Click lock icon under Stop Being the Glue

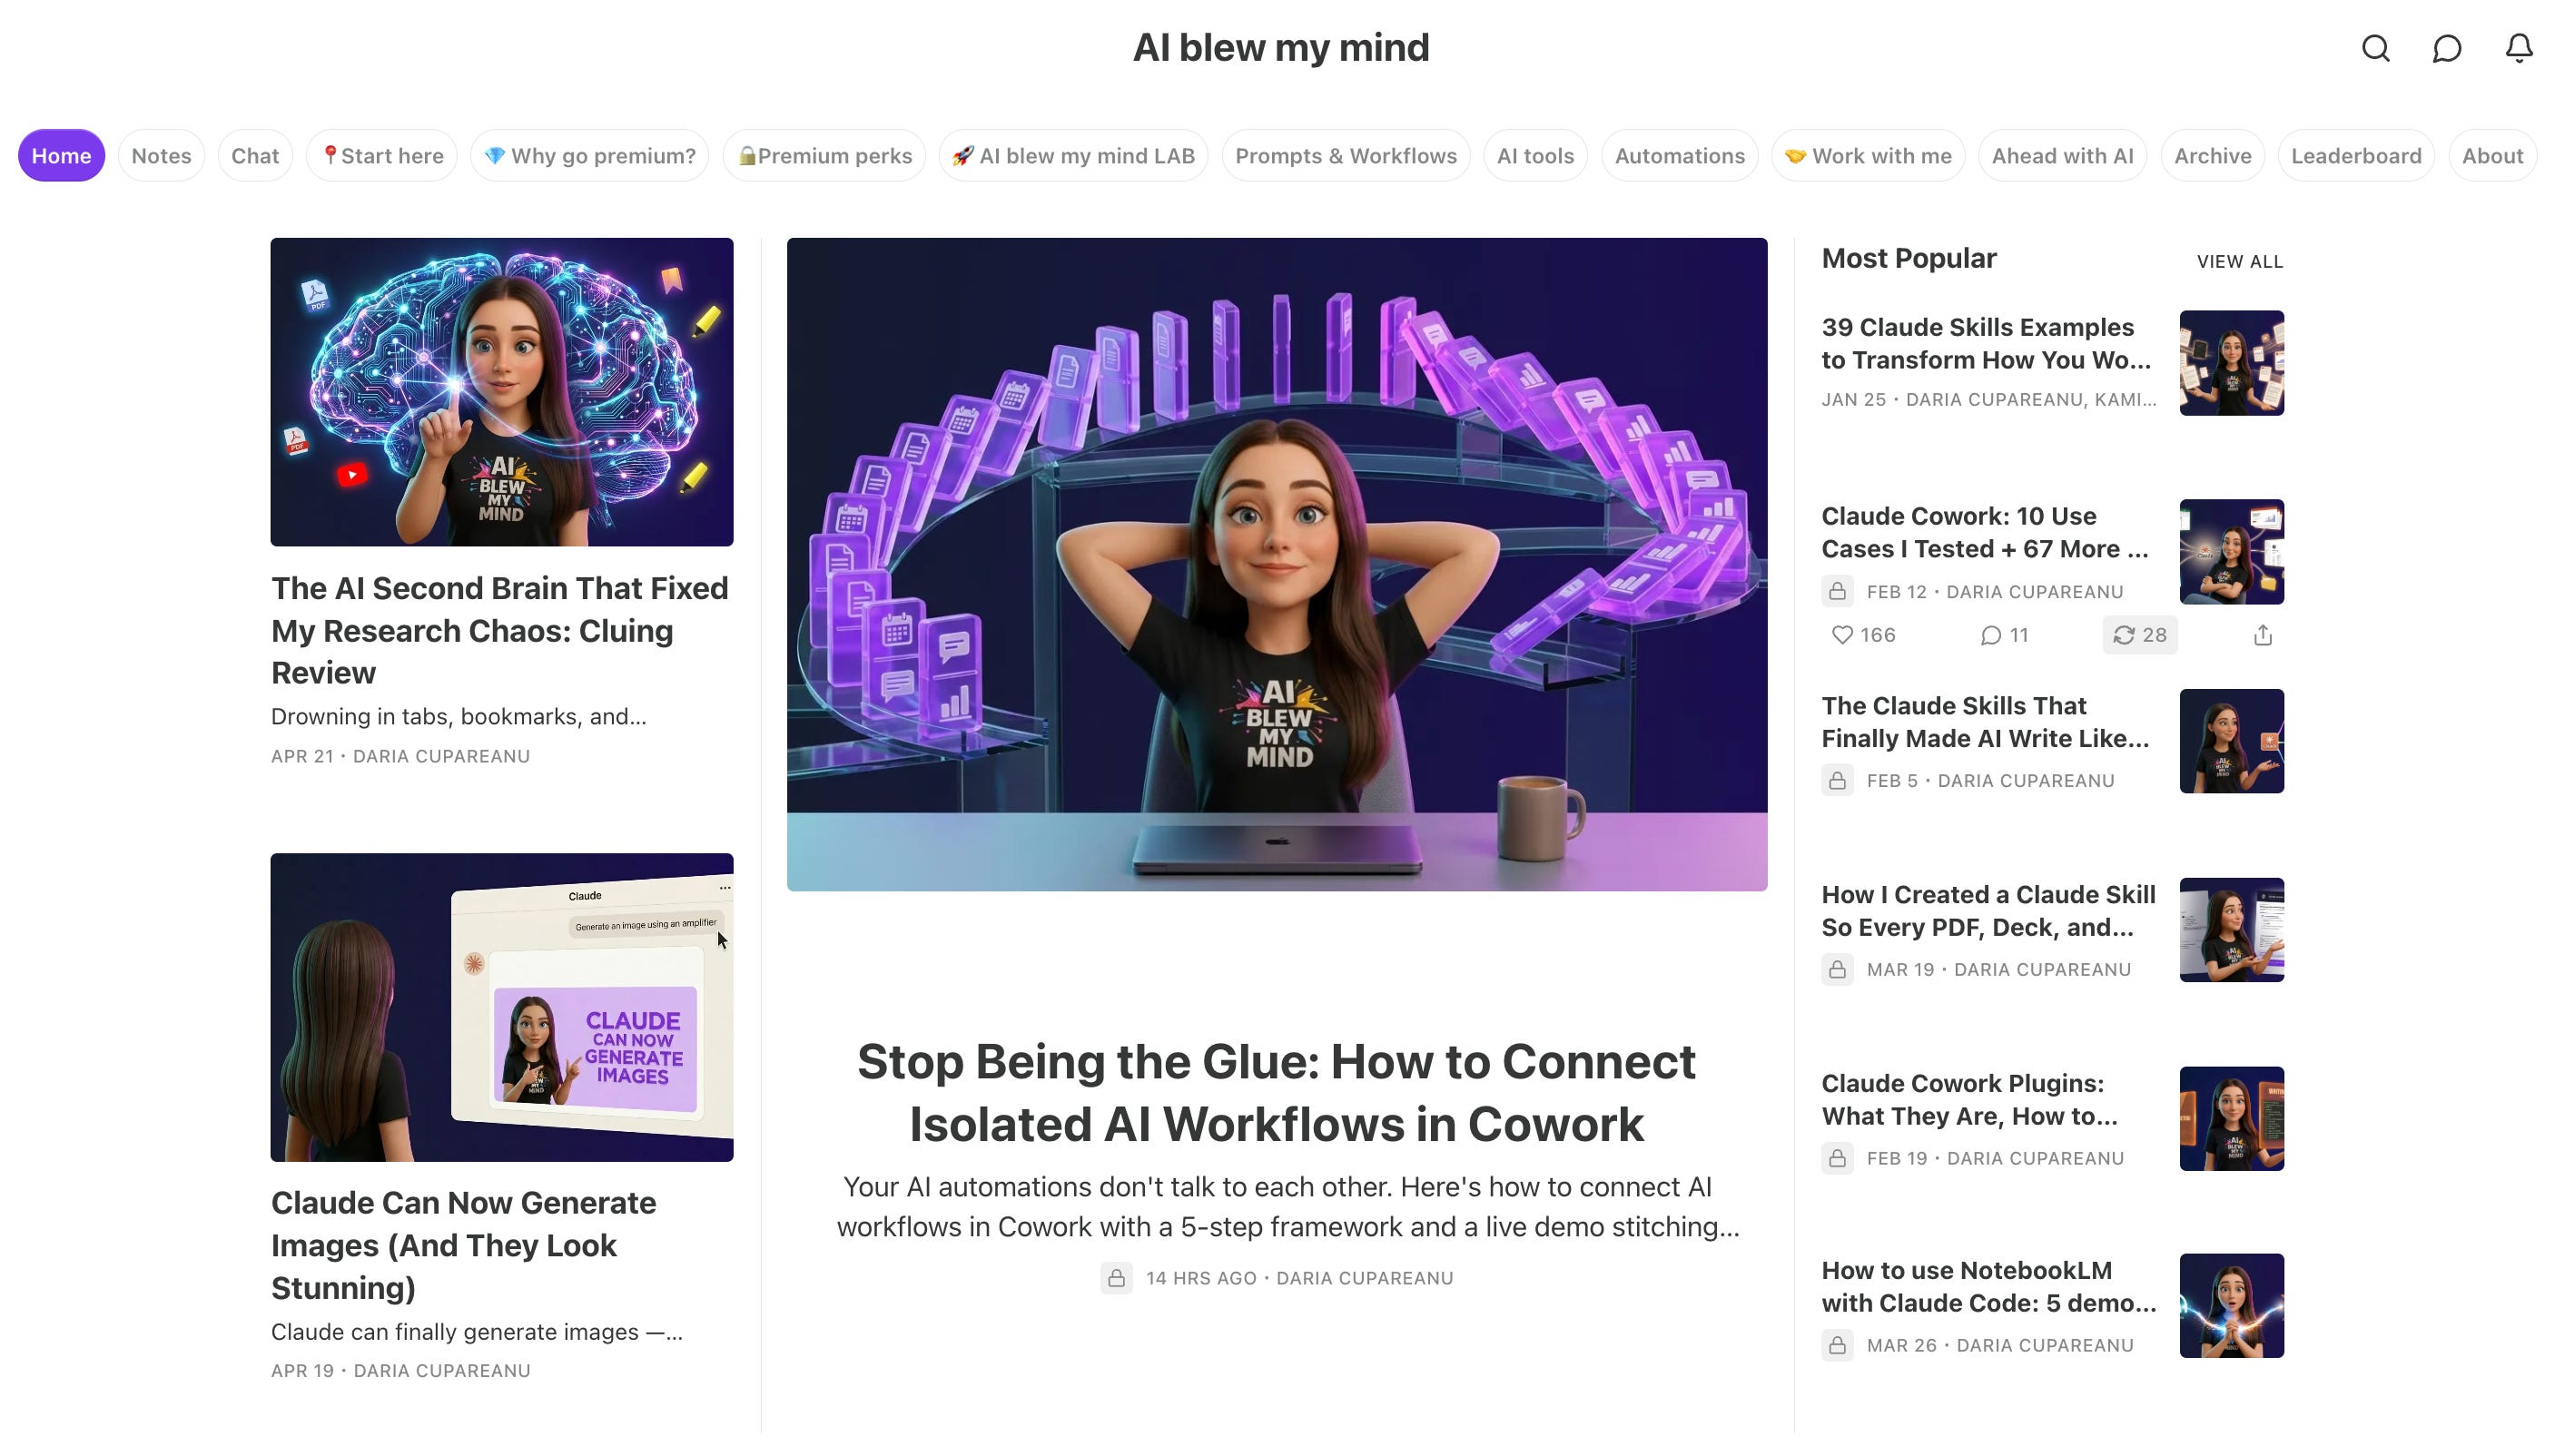pyautogui.click(x=1116, y=1278)
